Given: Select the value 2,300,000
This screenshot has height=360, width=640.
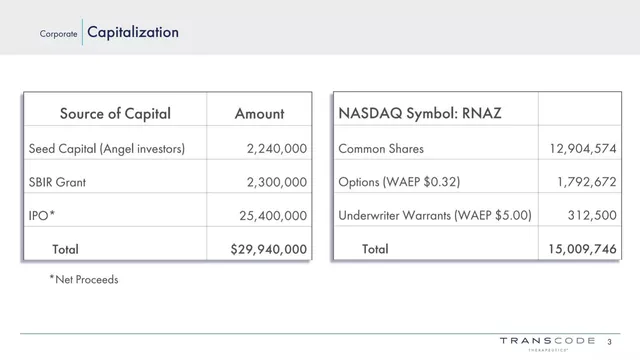Looking at the screenshot, I should tap(277, 182).
